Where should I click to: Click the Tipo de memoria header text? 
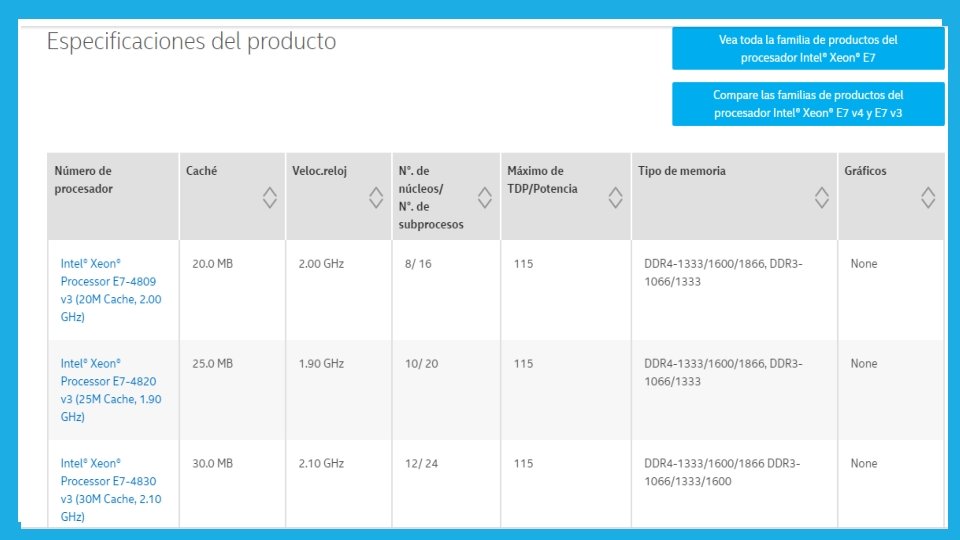681,171
